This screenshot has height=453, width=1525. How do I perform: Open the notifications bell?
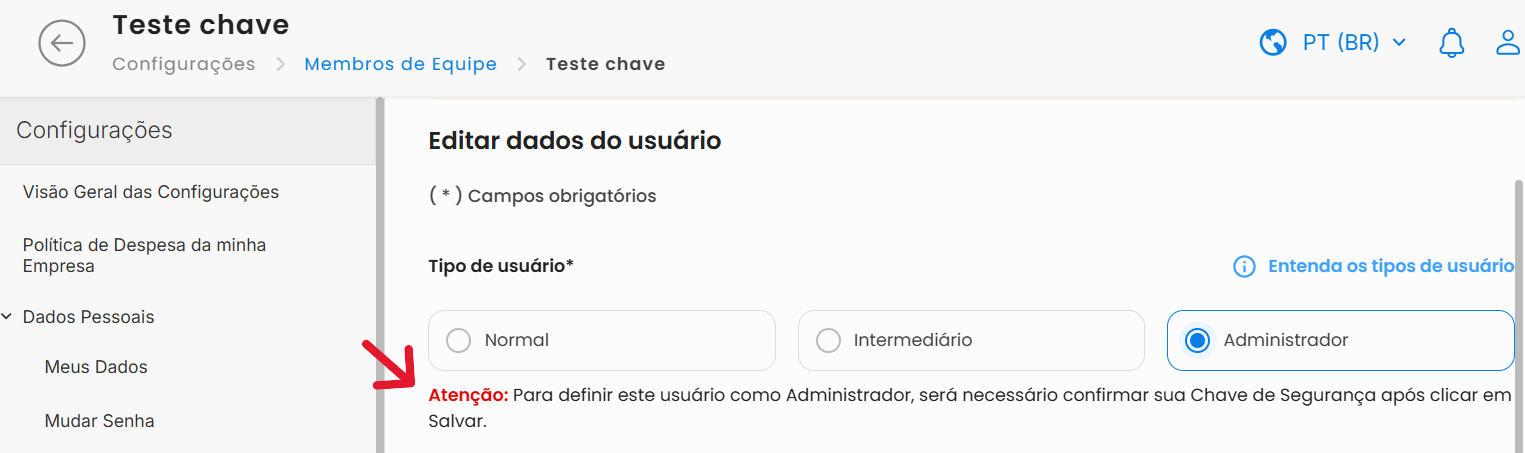[1451, 43]
